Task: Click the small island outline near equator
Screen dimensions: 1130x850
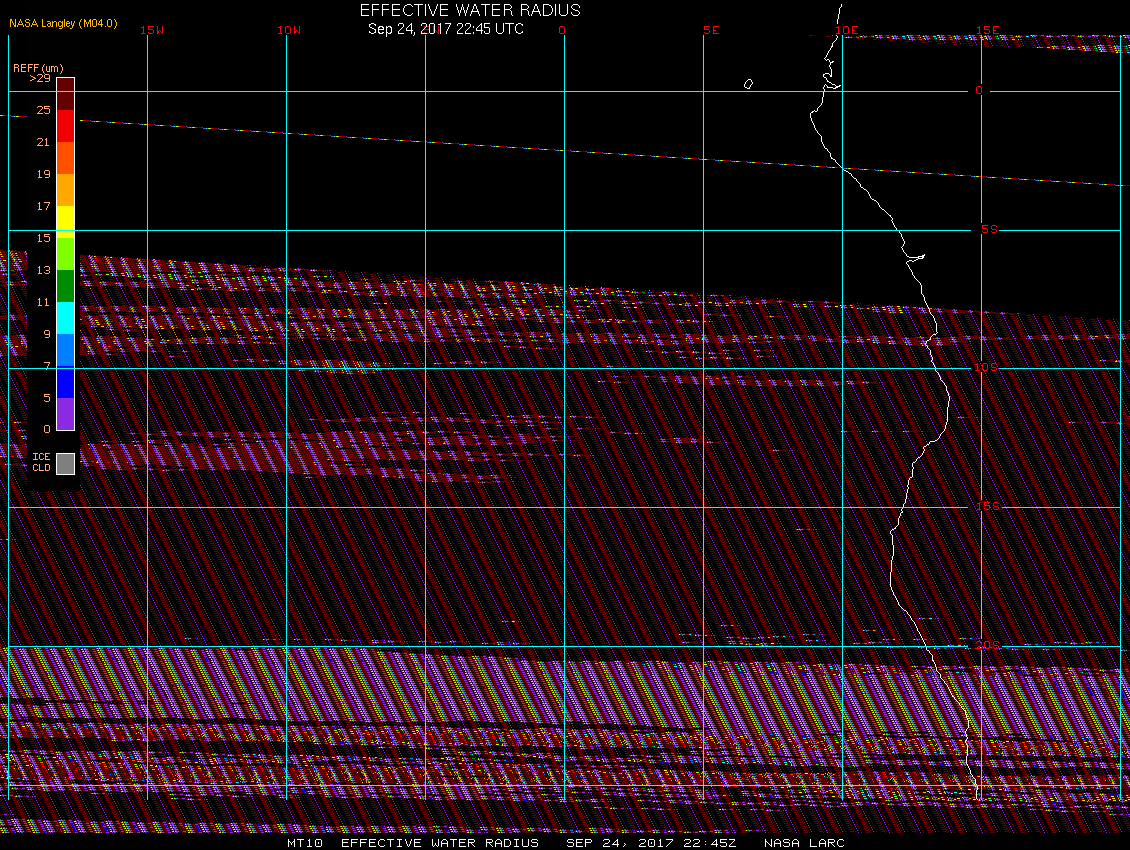Action: [748, 84]
